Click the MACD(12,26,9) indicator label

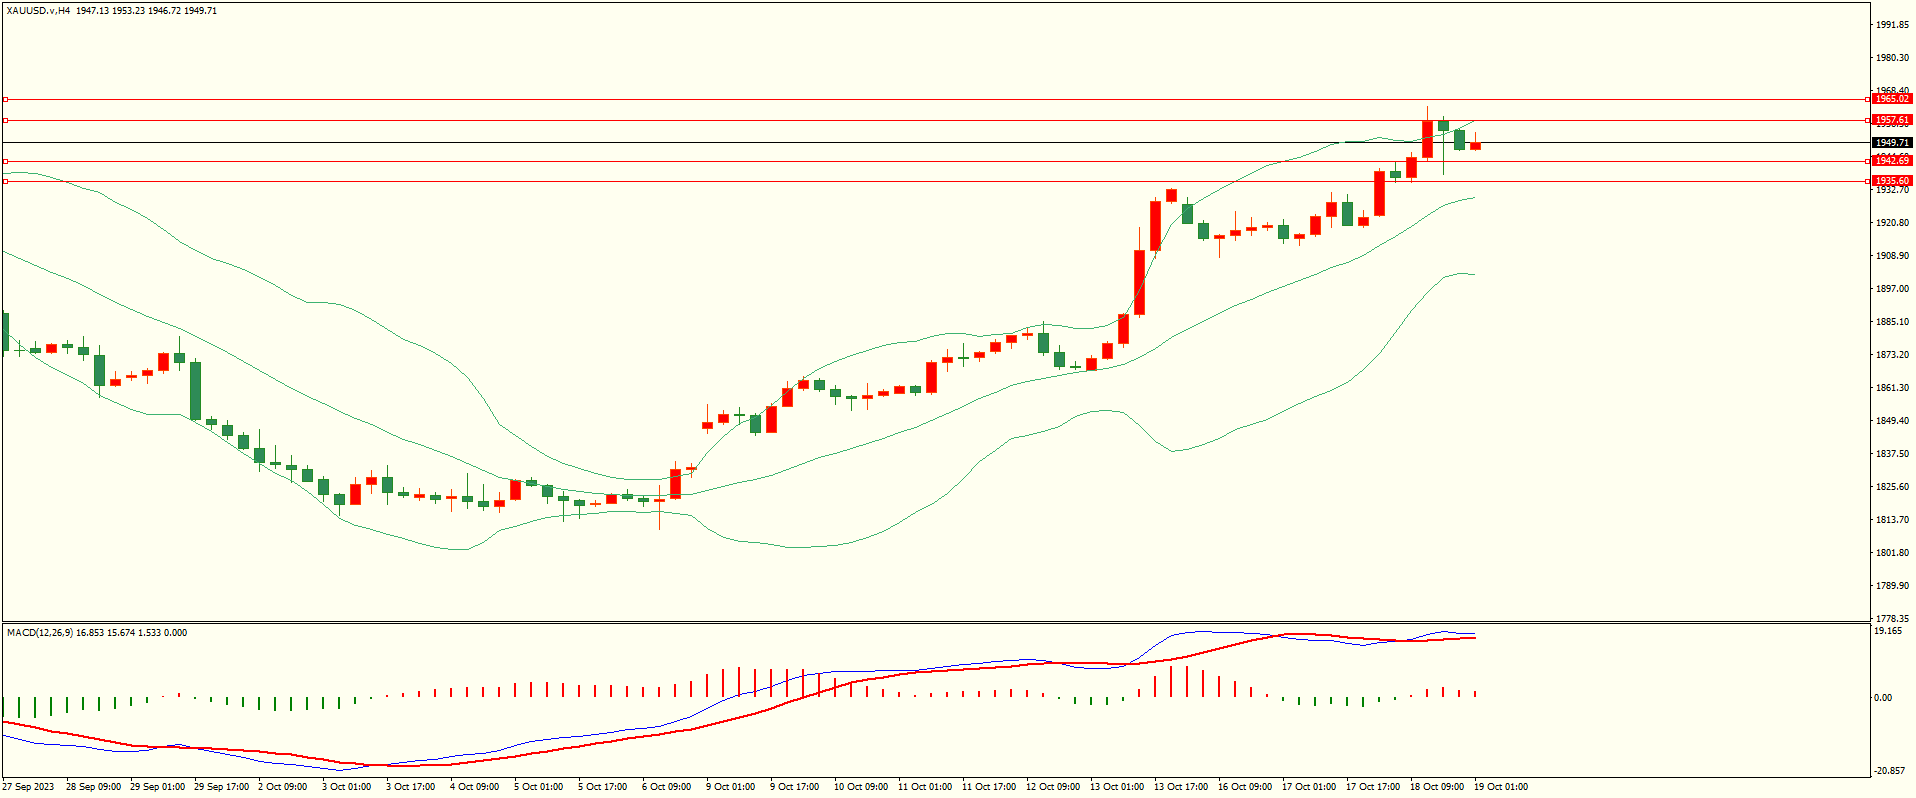pos(39,633)
